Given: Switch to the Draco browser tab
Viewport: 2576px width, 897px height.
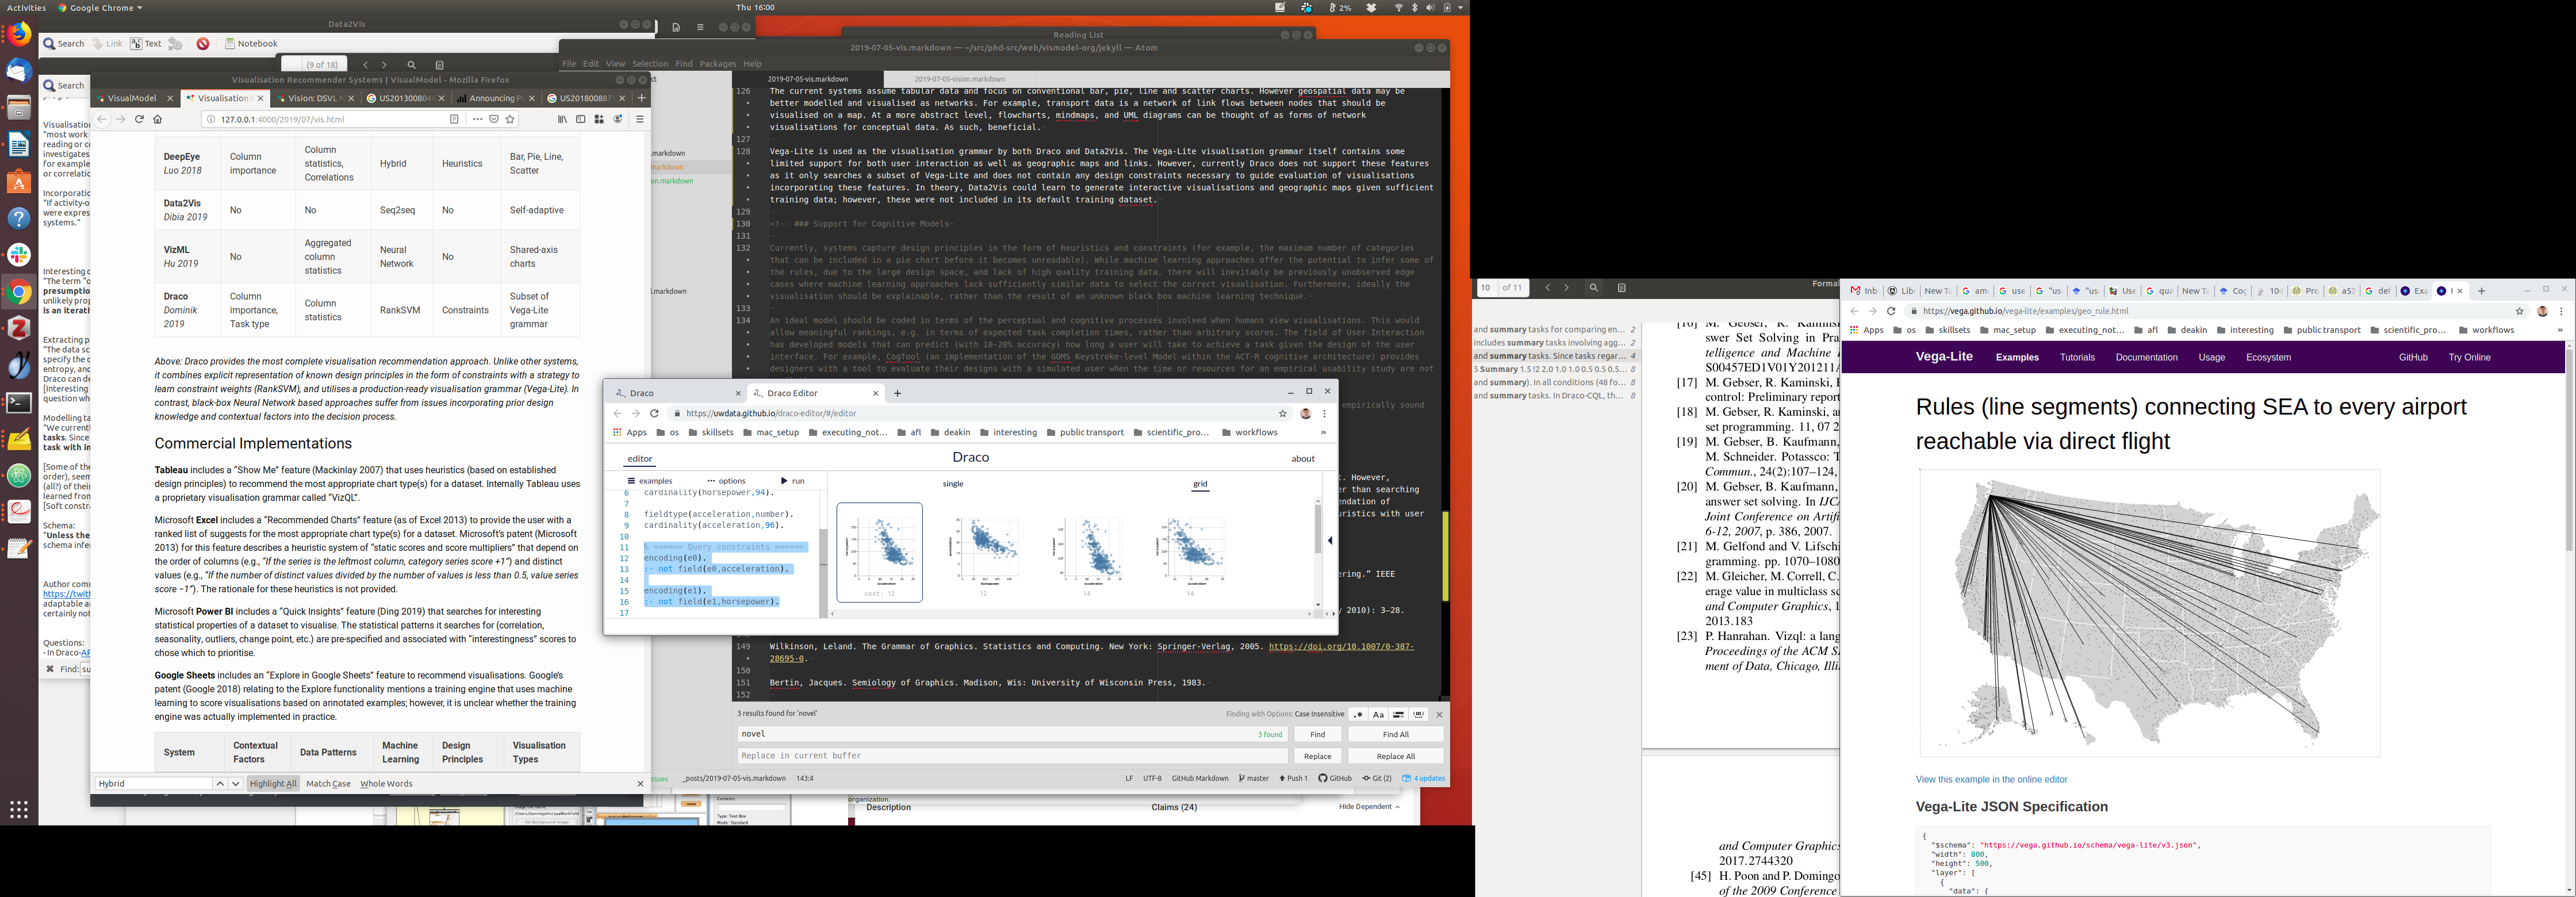Looking at the screenshot, I should click(642, 393).
